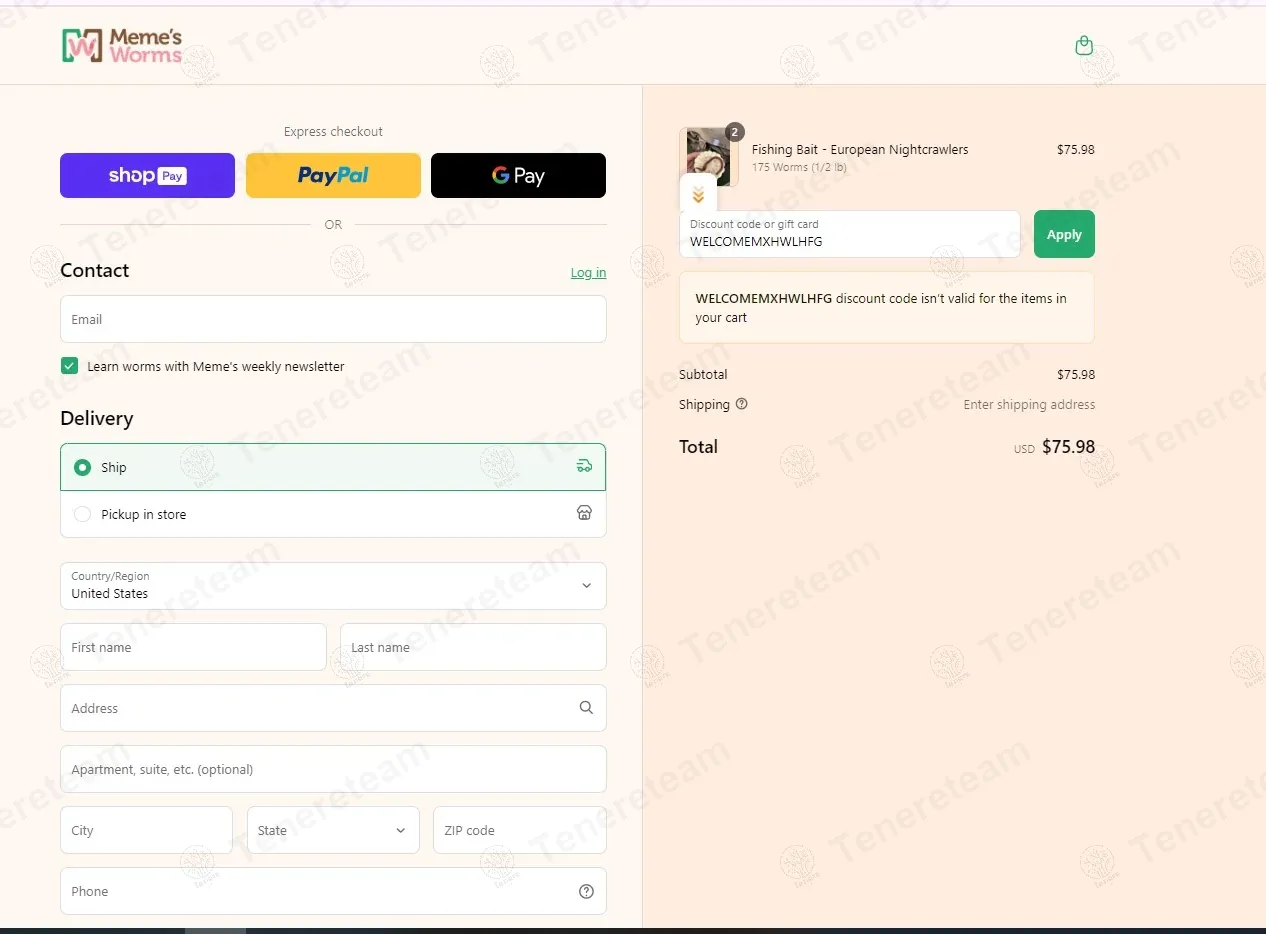Pay with Shop Pay express button
The width and height of the screenshot is (1266, 934).
[x=147, y=175]
